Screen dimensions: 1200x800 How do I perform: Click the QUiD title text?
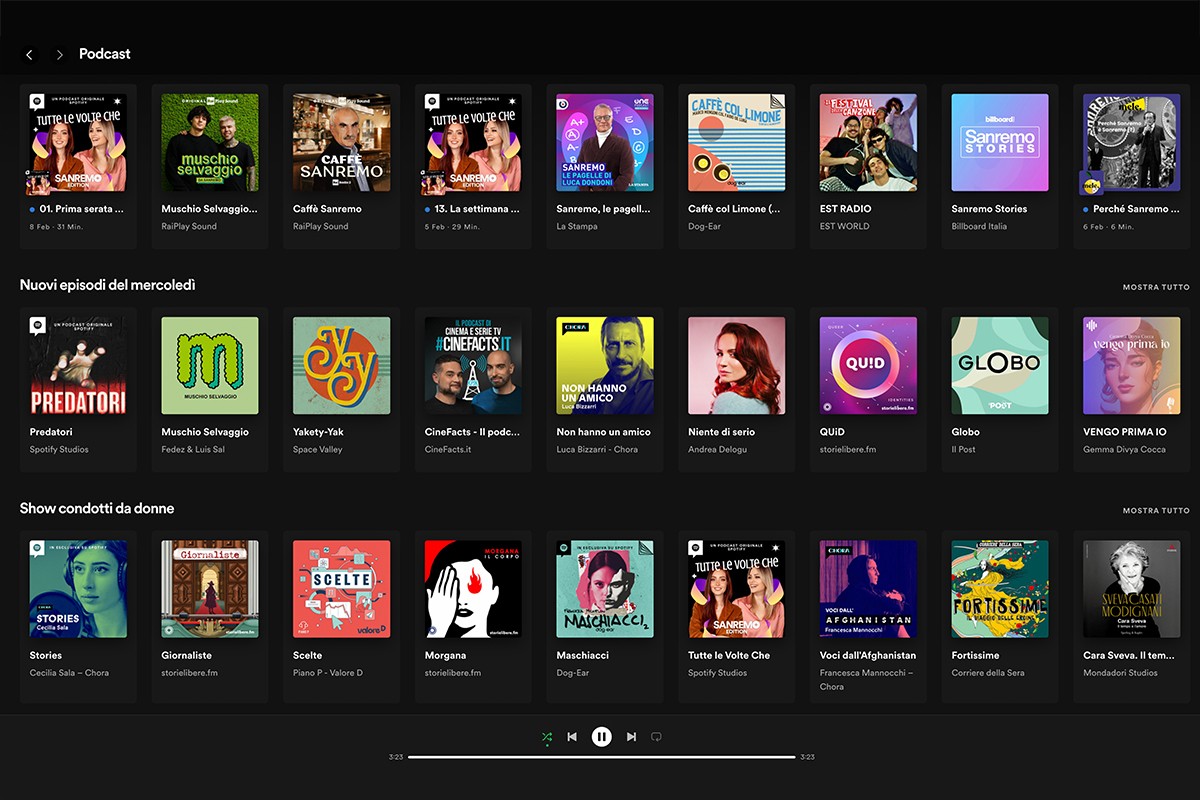(x=832, y=432)
